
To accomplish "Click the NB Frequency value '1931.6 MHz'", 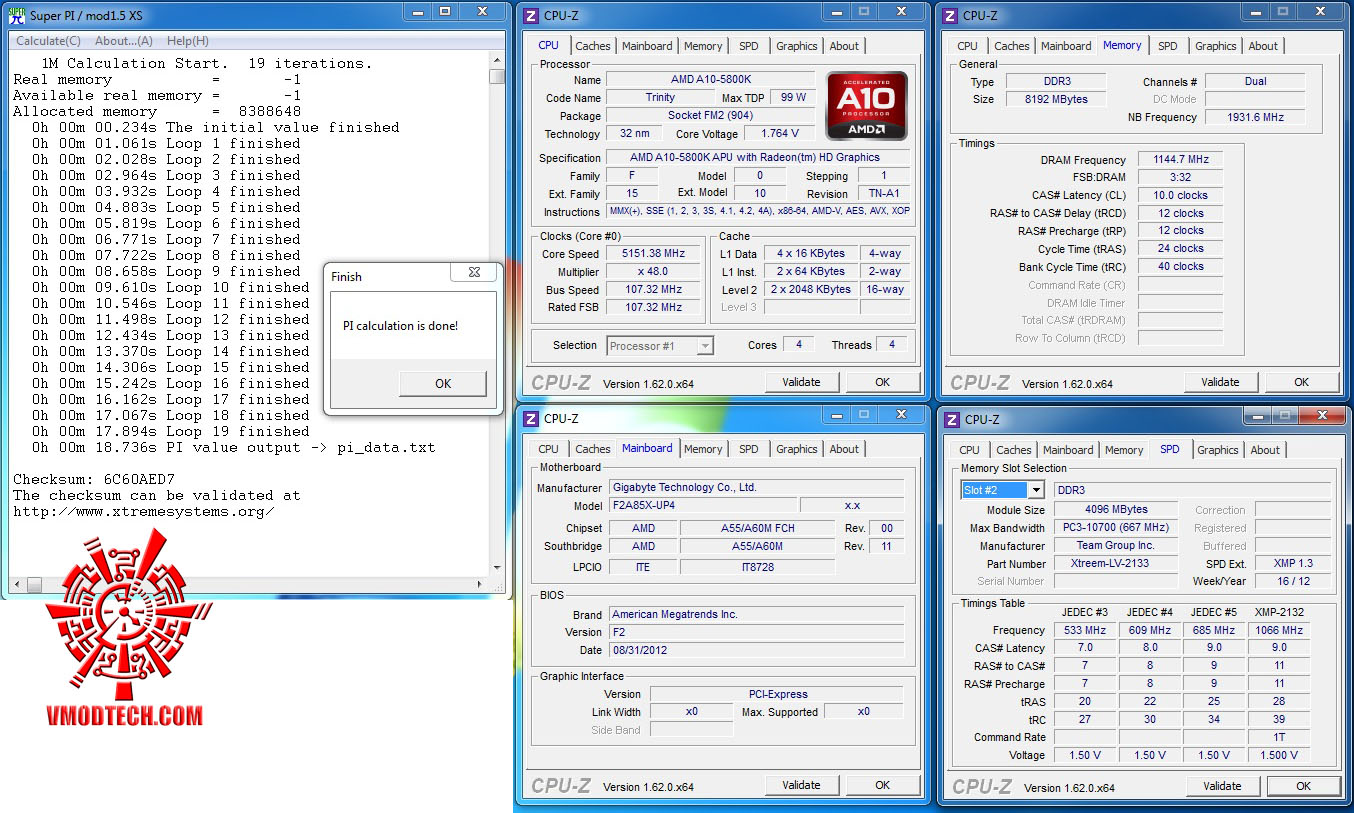I will (x=1255, y=118).
